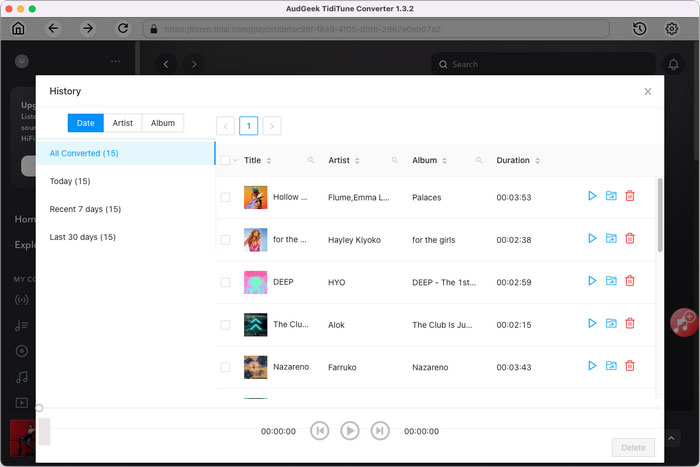Go to previous history page
Screen dimensions: 700x467
(x=225, y=126)
